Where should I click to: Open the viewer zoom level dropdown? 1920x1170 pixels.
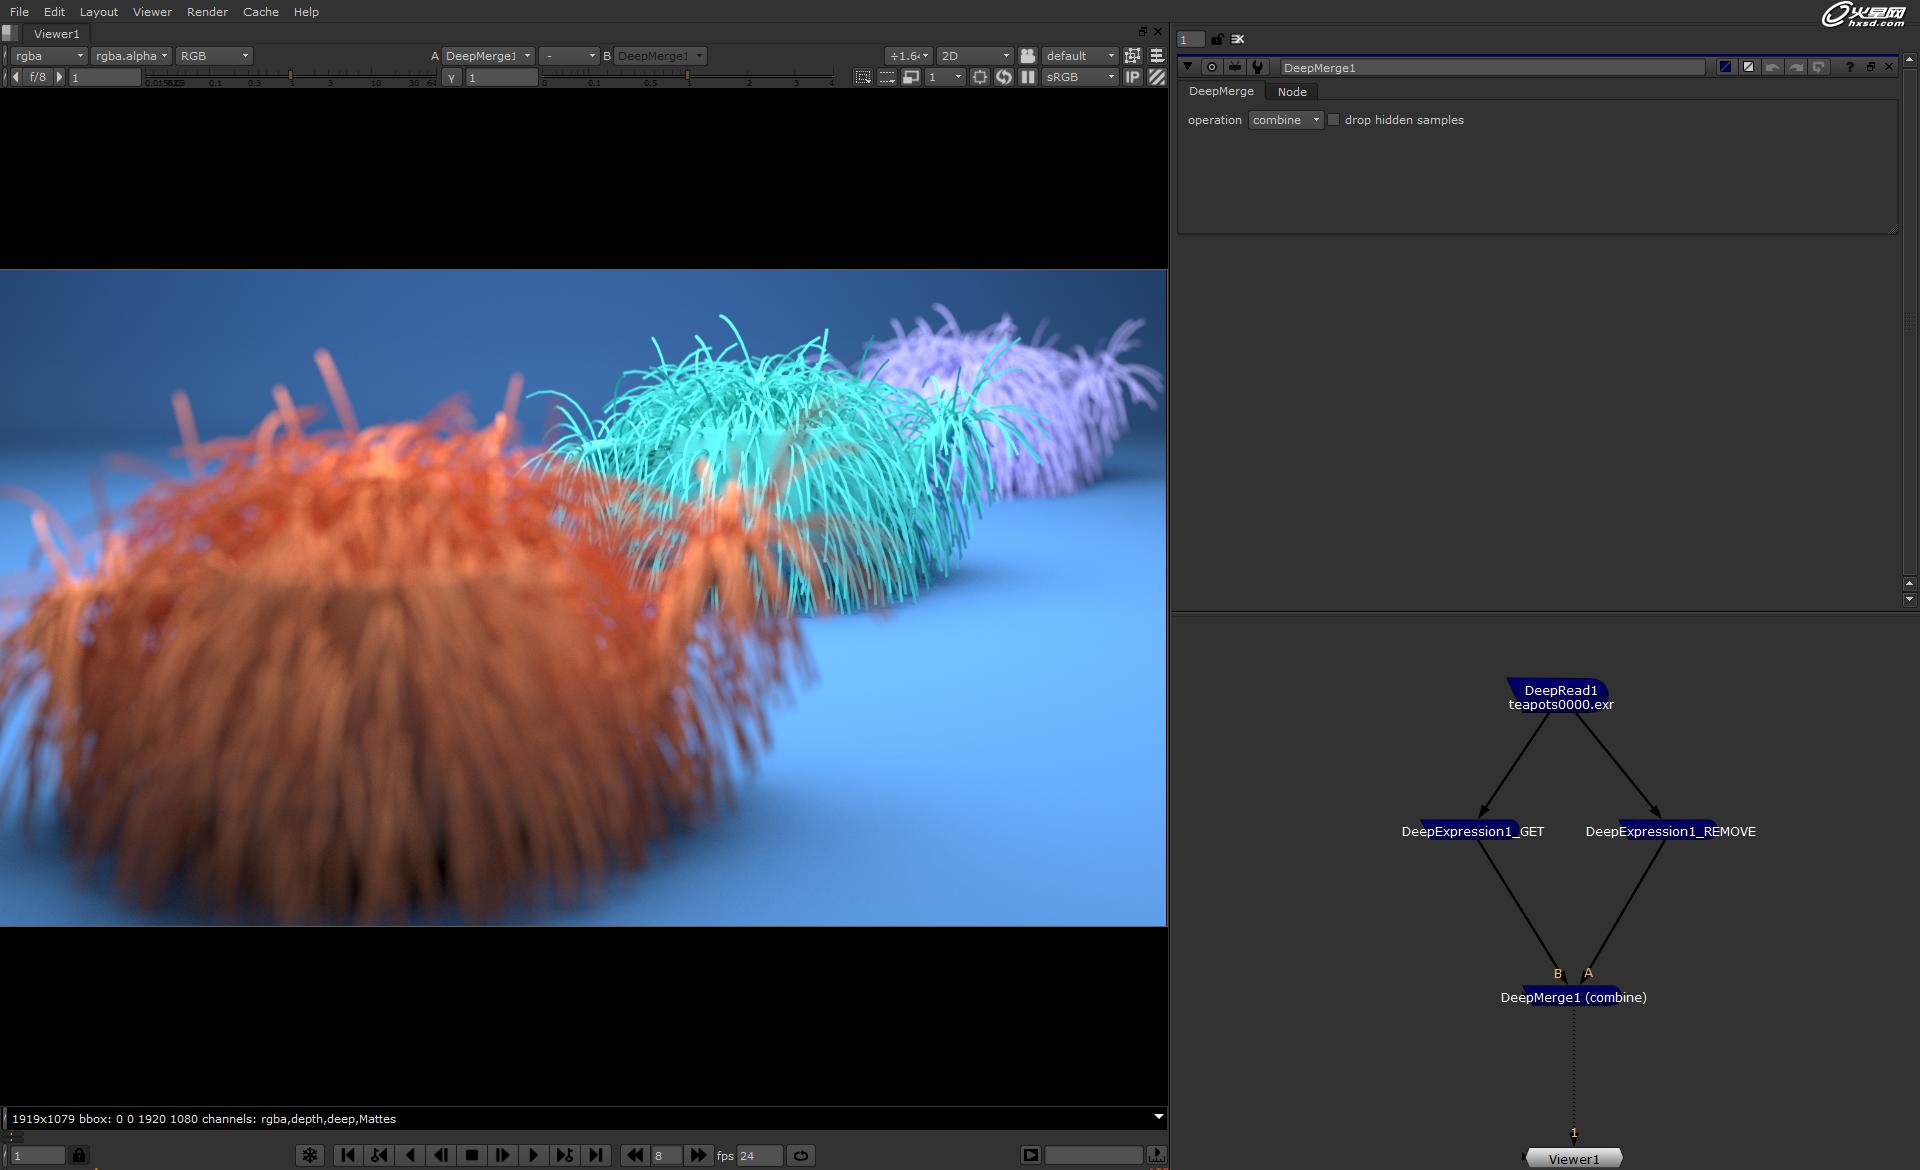coord(909,56)
